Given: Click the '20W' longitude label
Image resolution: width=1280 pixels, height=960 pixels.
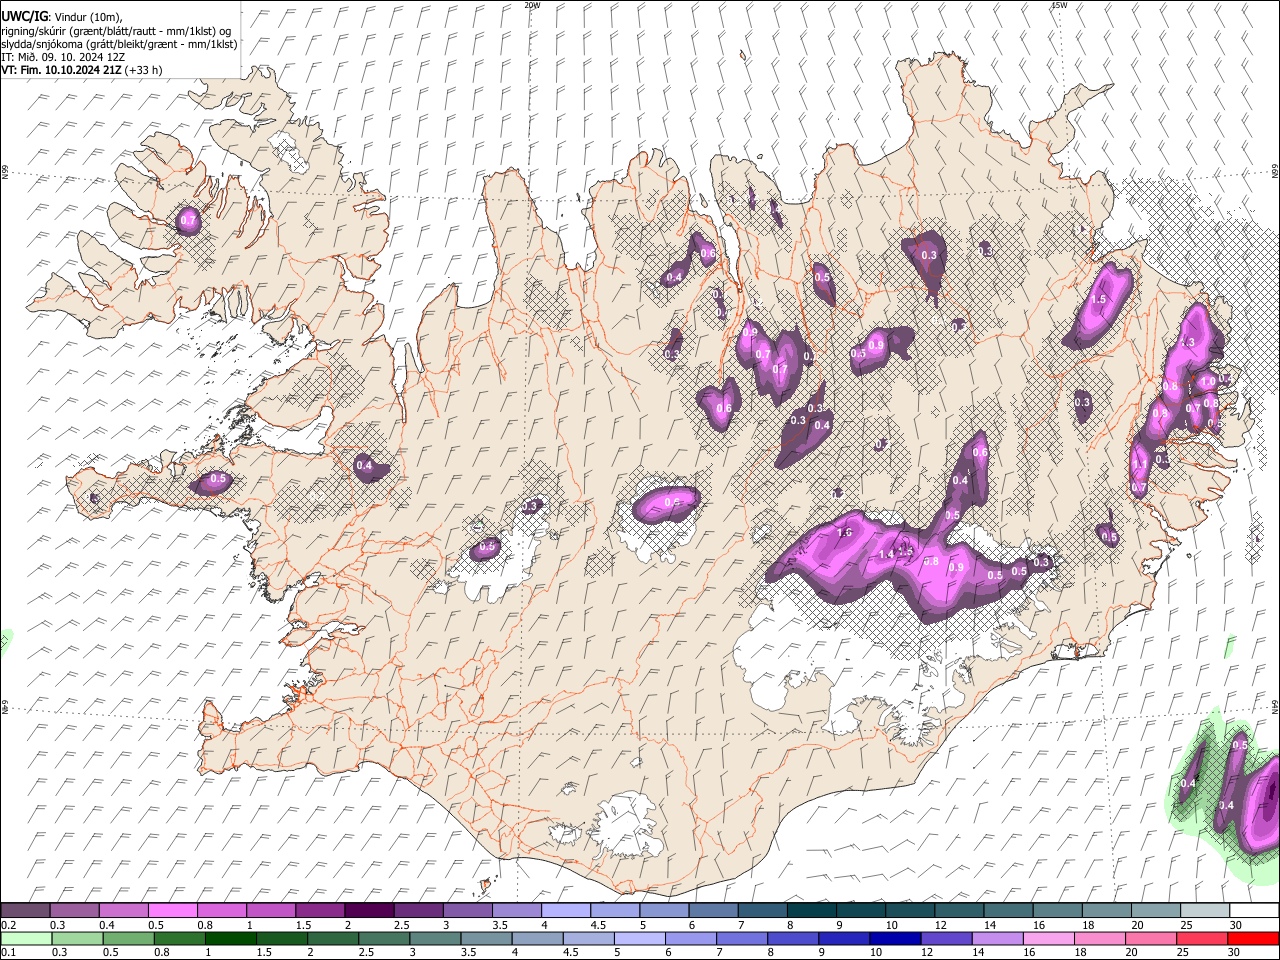Looking at the screenshot, I should 532,5.
